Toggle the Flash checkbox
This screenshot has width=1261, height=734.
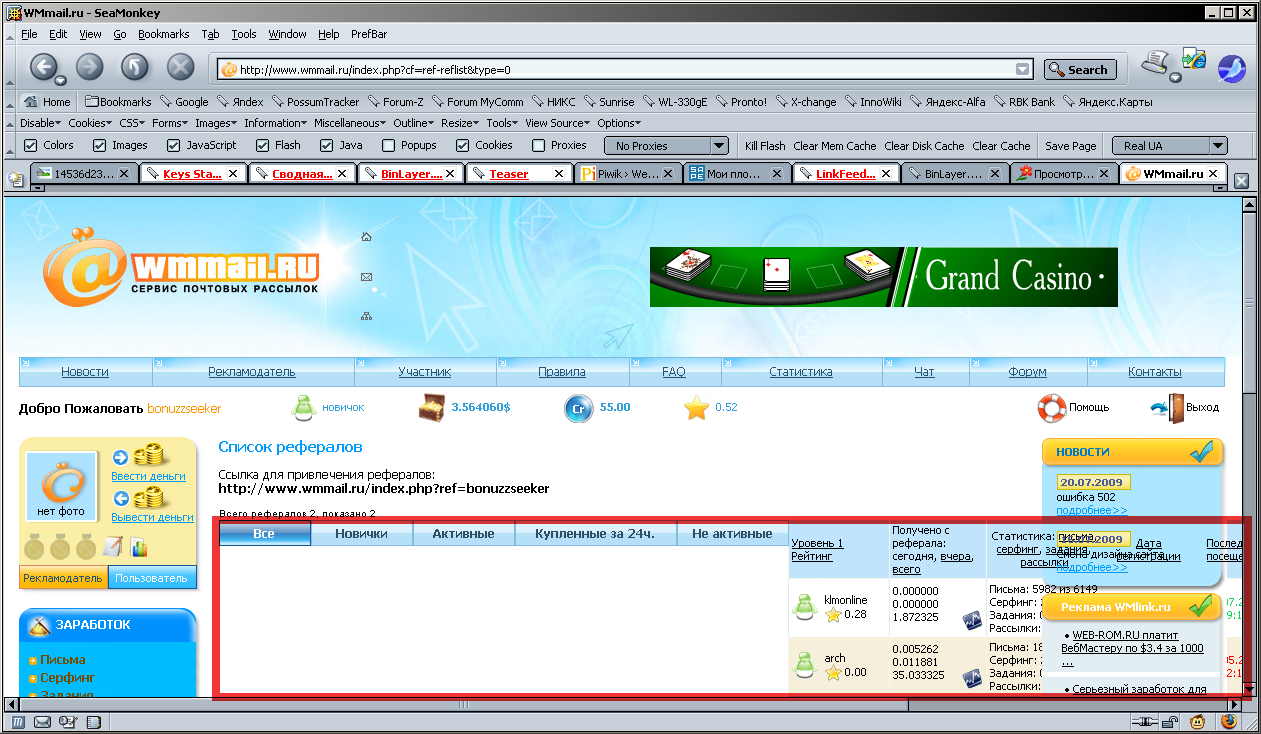(261, 145)
